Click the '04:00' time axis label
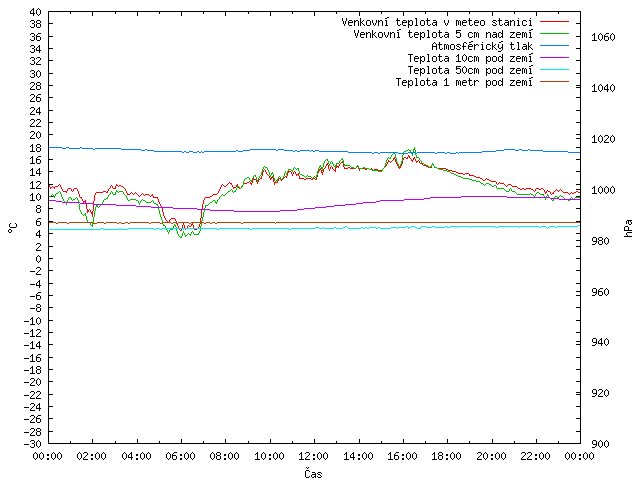640x480 pixels. click(136, 456)
